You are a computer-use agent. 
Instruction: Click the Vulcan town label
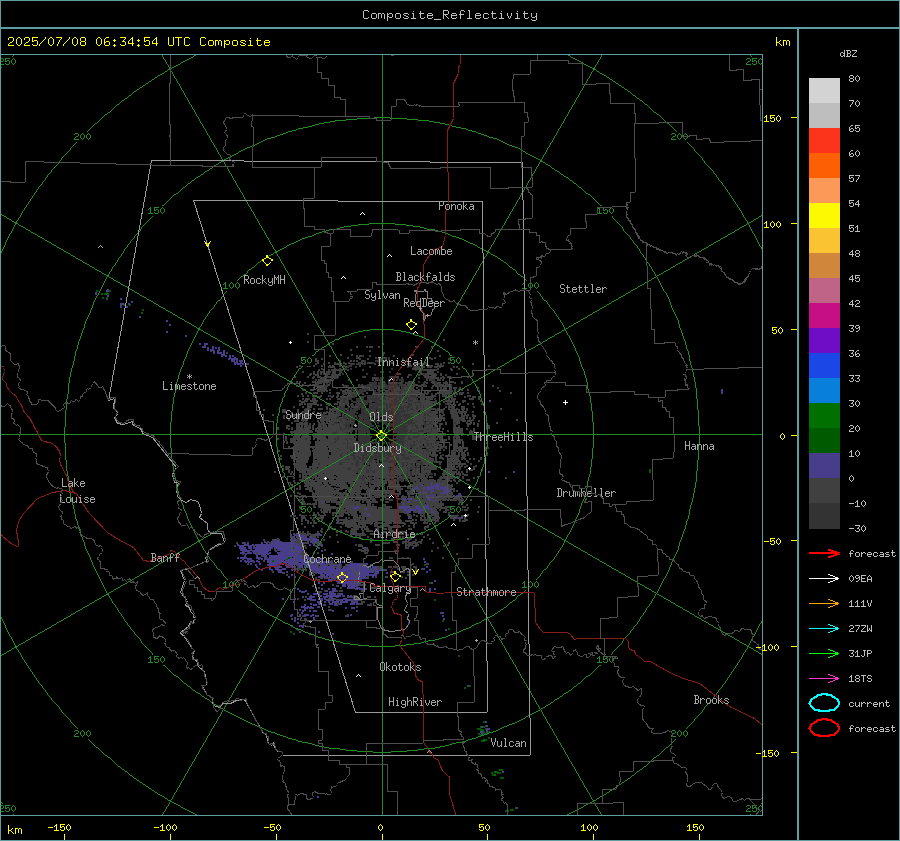click(509, 743)
